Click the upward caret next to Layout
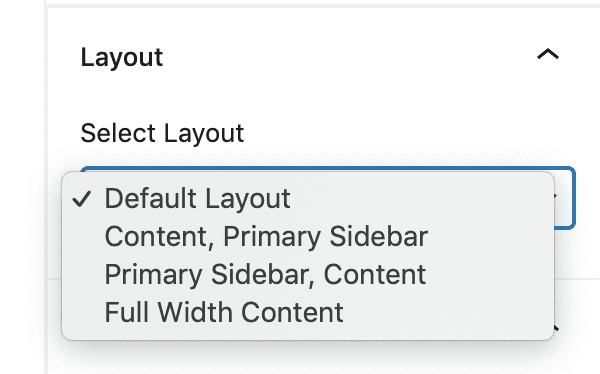This screenshot has width=600, height=374. pos(548,54)
